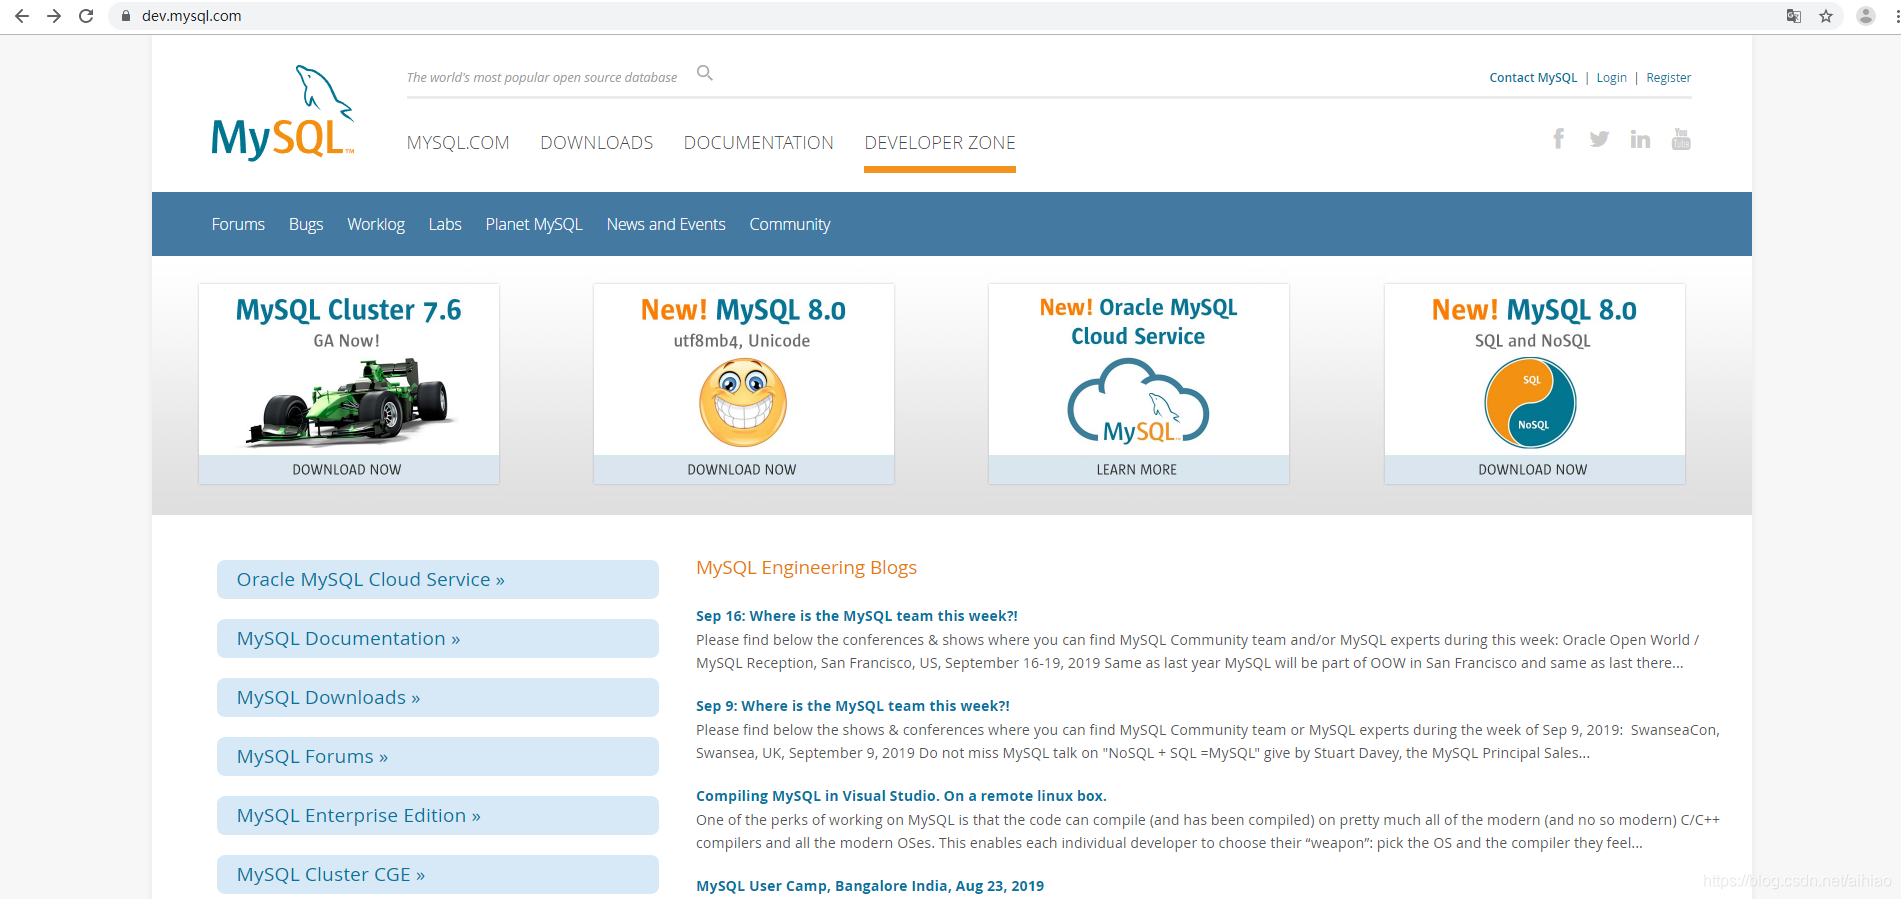Screen dimensions: 1901x899
Task: Bookmark this page with star icon
Action: 1826,16
